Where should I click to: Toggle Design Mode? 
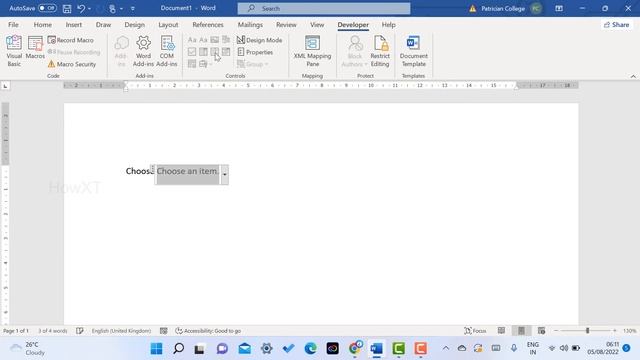point(260,40)
